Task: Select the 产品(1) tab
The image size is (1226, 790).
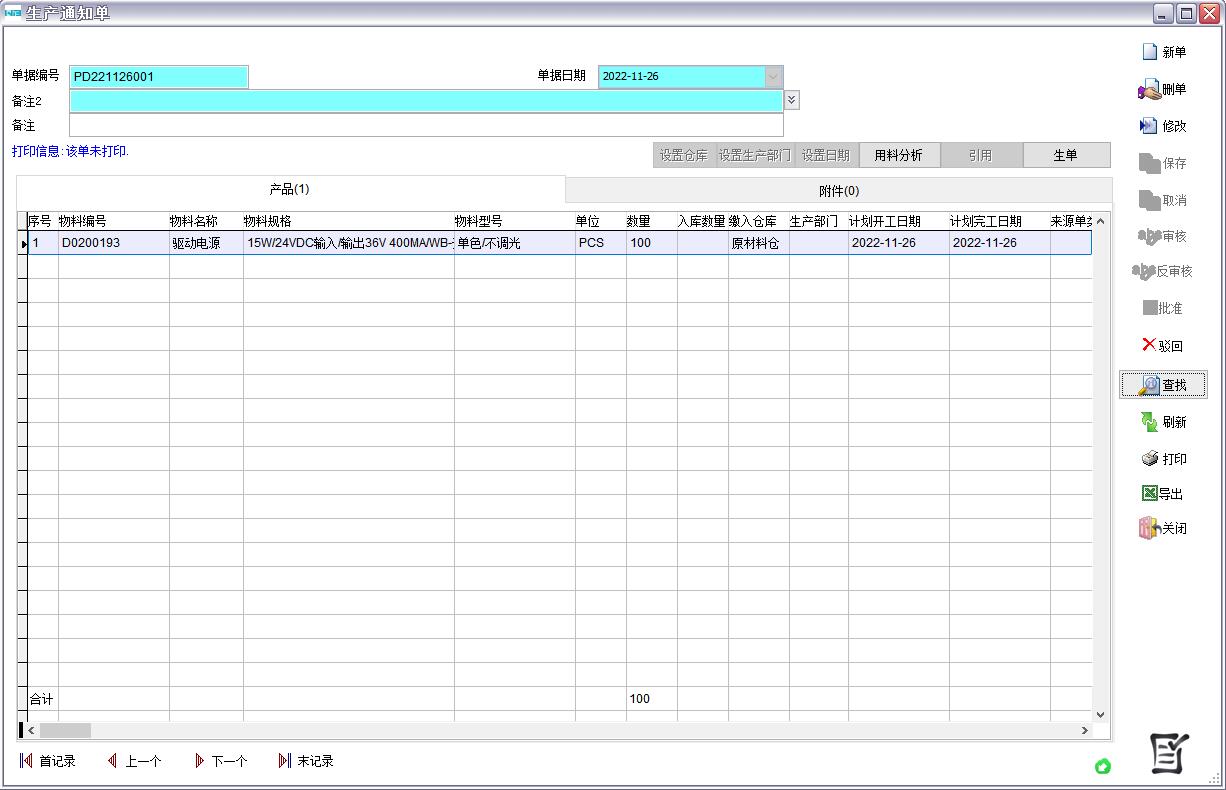Action: pyautogui.click(x=290, y=189)
